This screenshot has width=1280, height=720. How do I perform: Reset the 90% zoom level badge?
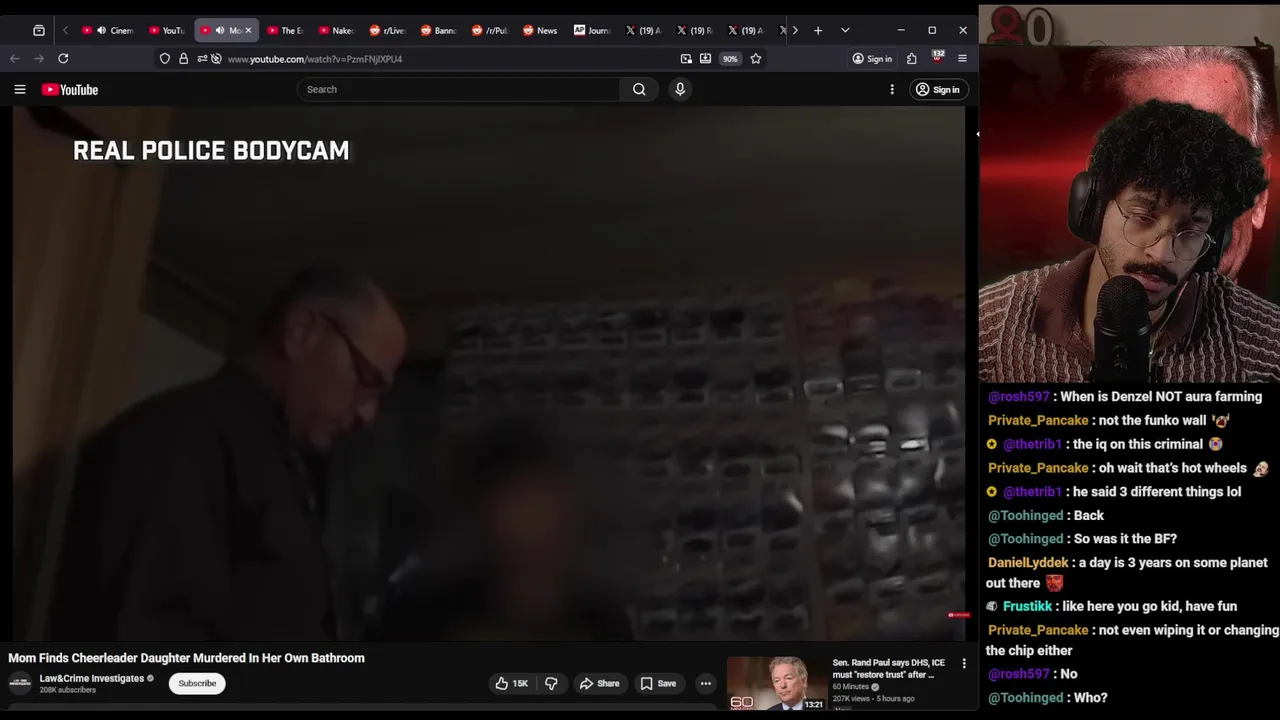tap(730, 59)
